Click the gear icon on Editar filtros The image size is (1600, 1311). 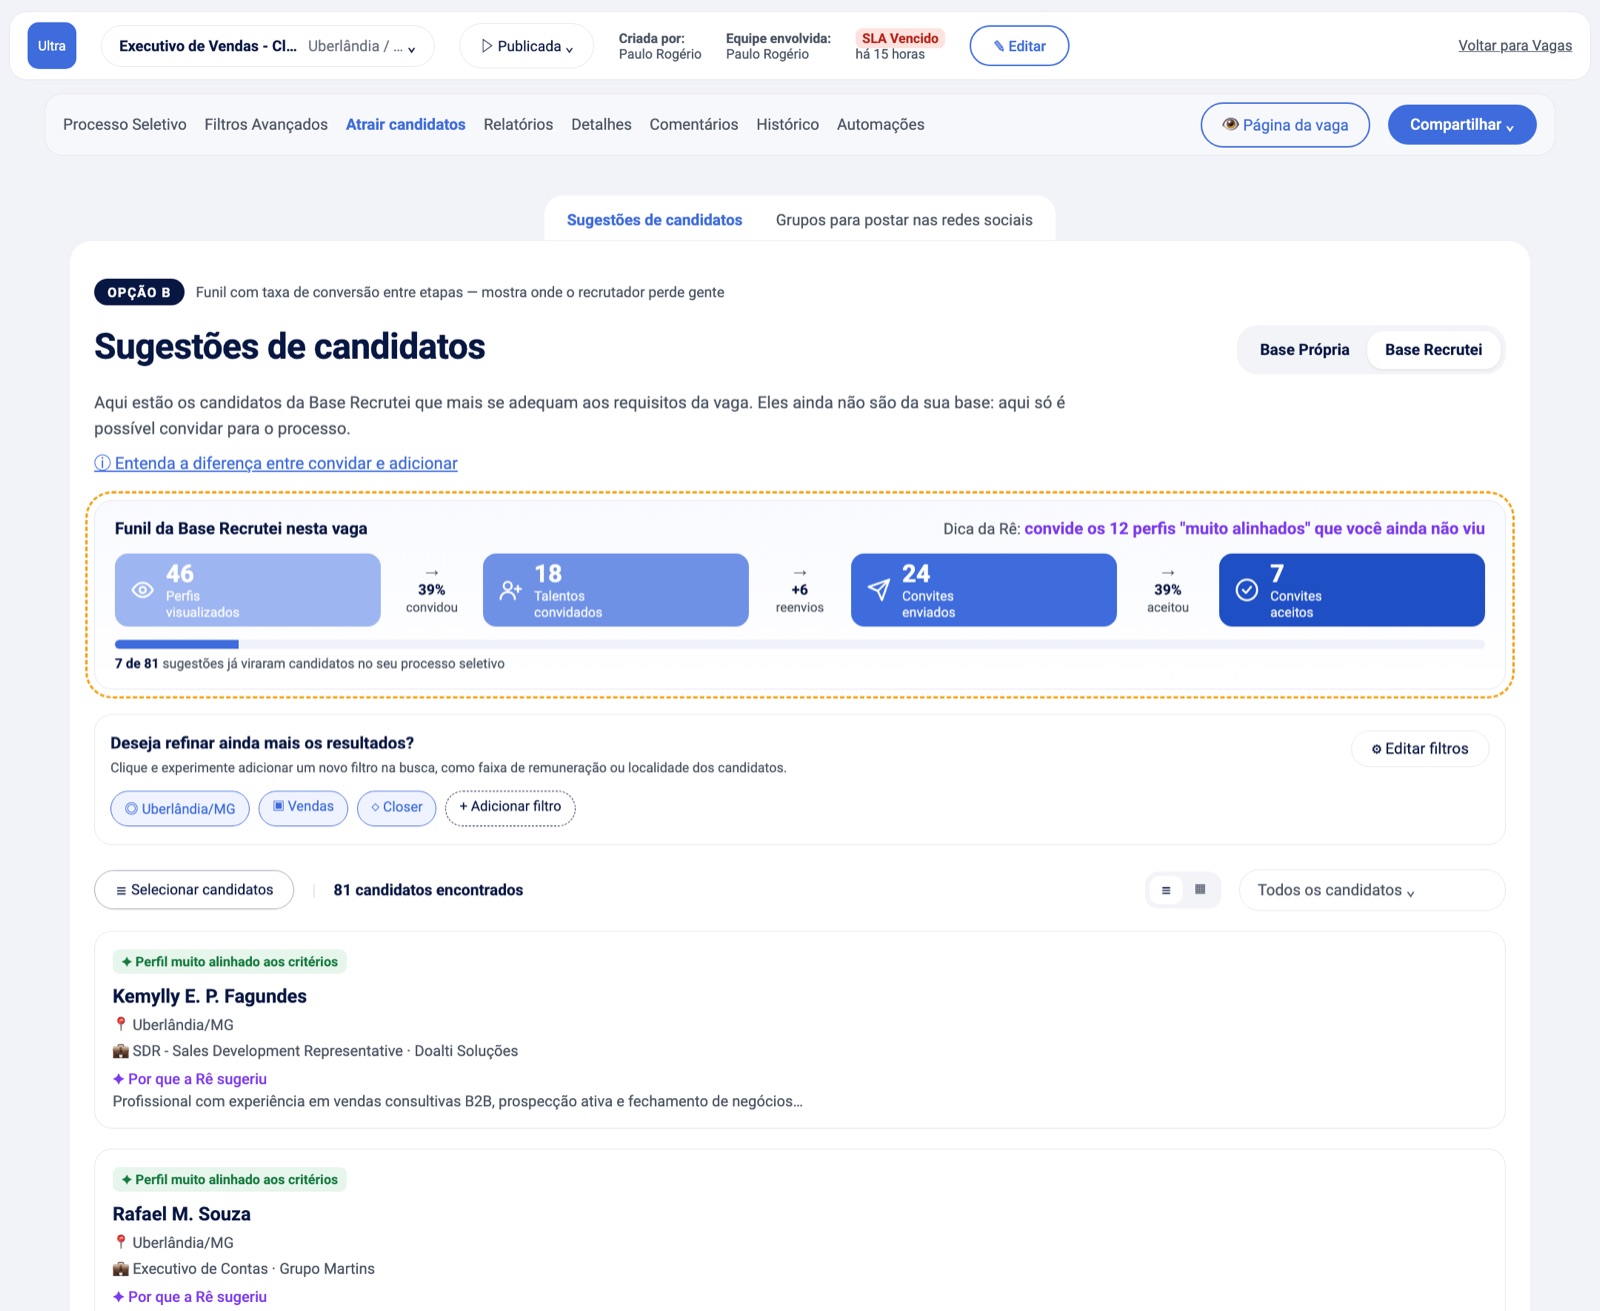click(x=1376, y=749)
